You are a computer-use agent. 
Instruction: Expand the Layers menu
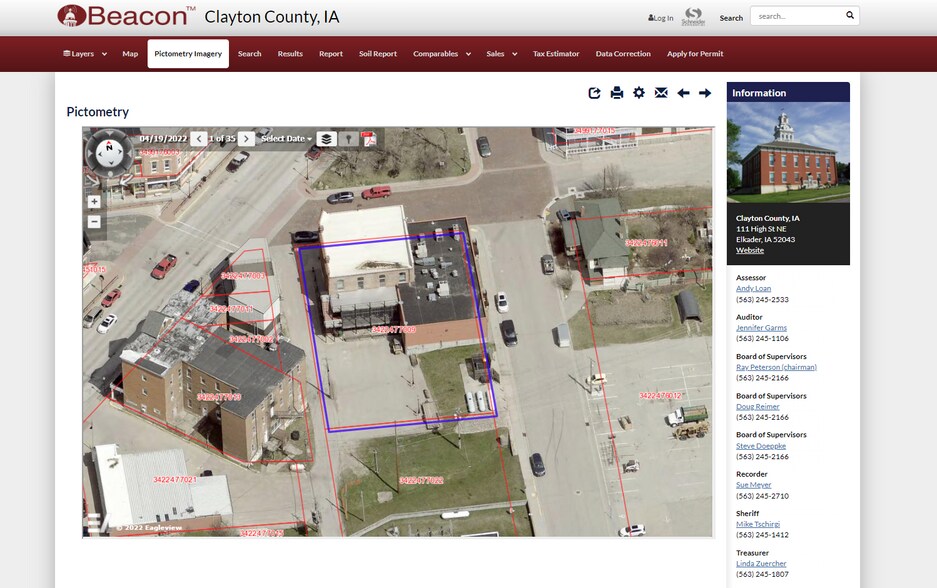85,54
